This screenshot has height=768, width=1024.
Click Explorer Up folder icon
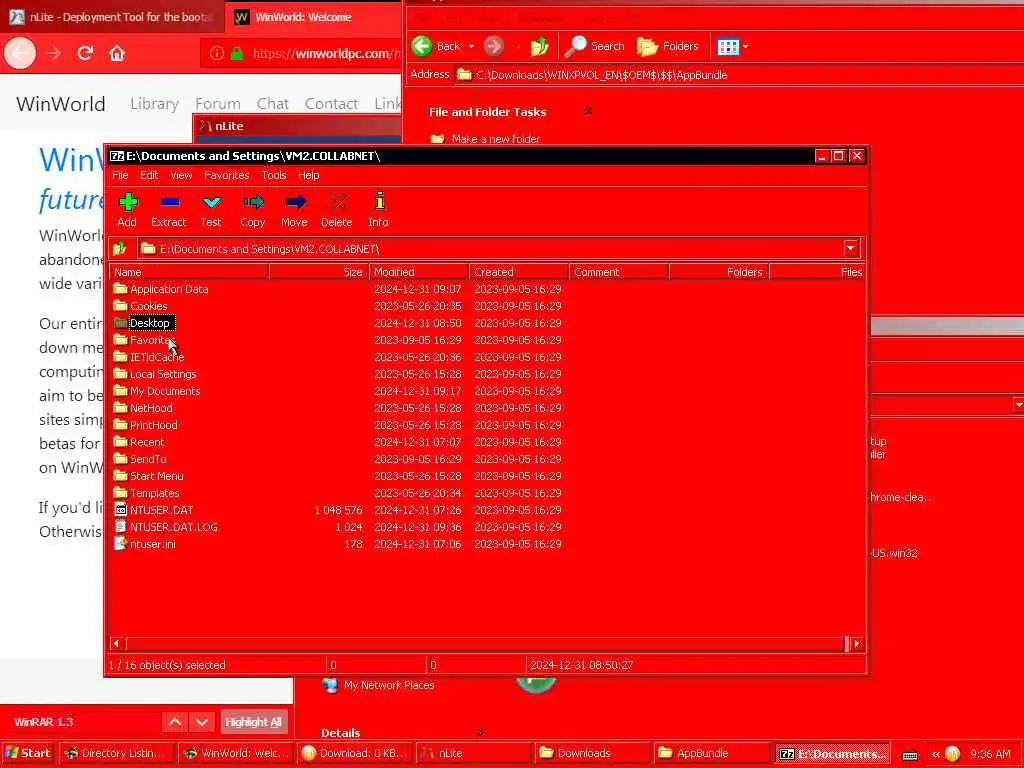point(539,46)
